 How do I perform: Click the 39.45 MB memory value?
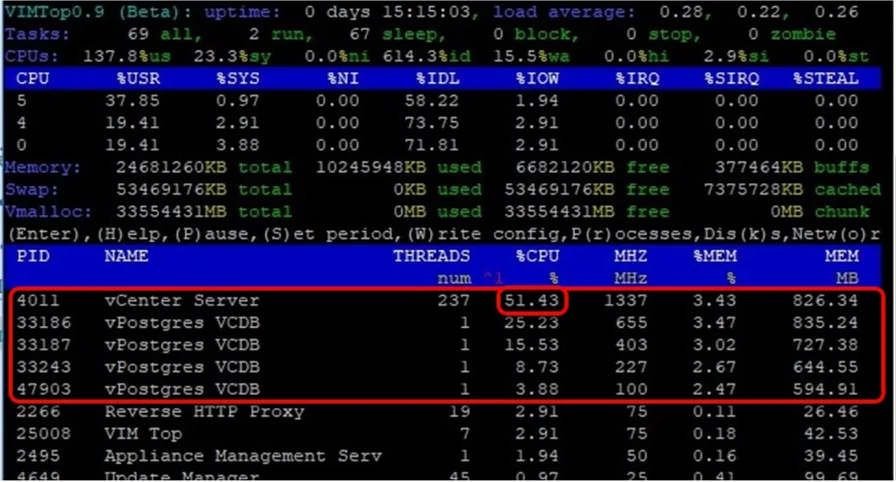point(831,456)
